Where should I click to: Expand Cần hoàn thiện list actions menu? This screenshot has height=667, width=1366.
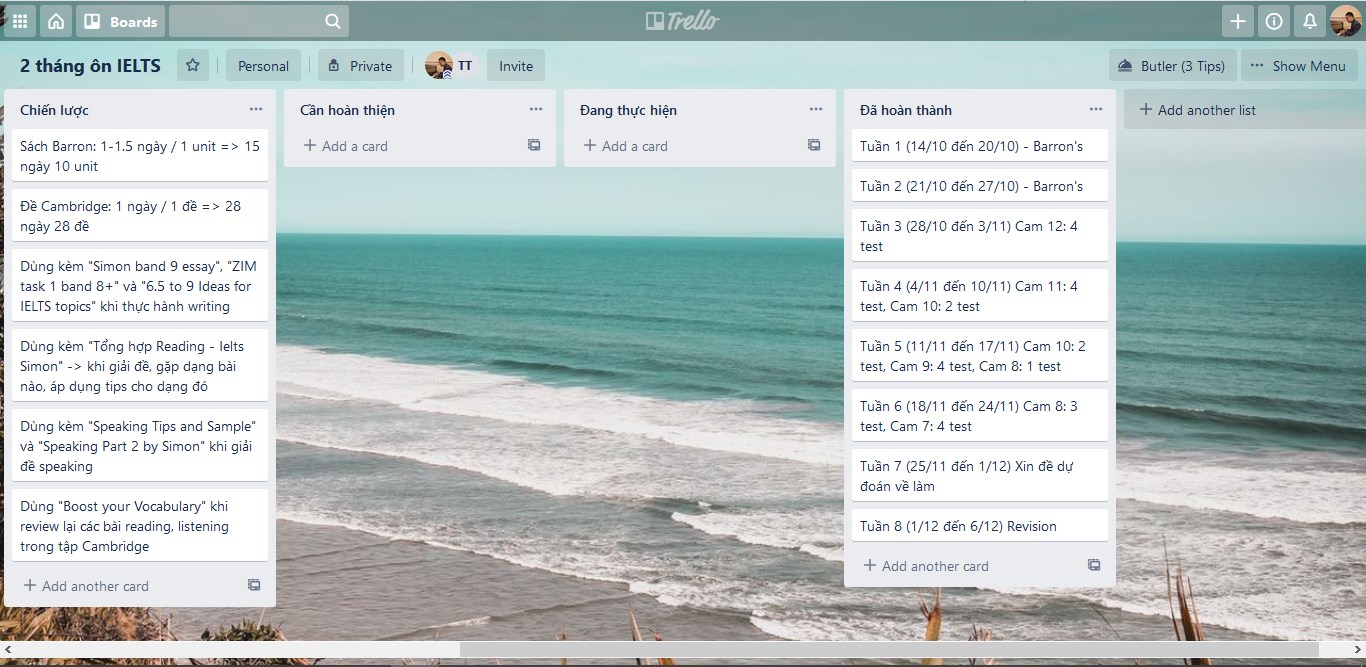click(536, 110)
